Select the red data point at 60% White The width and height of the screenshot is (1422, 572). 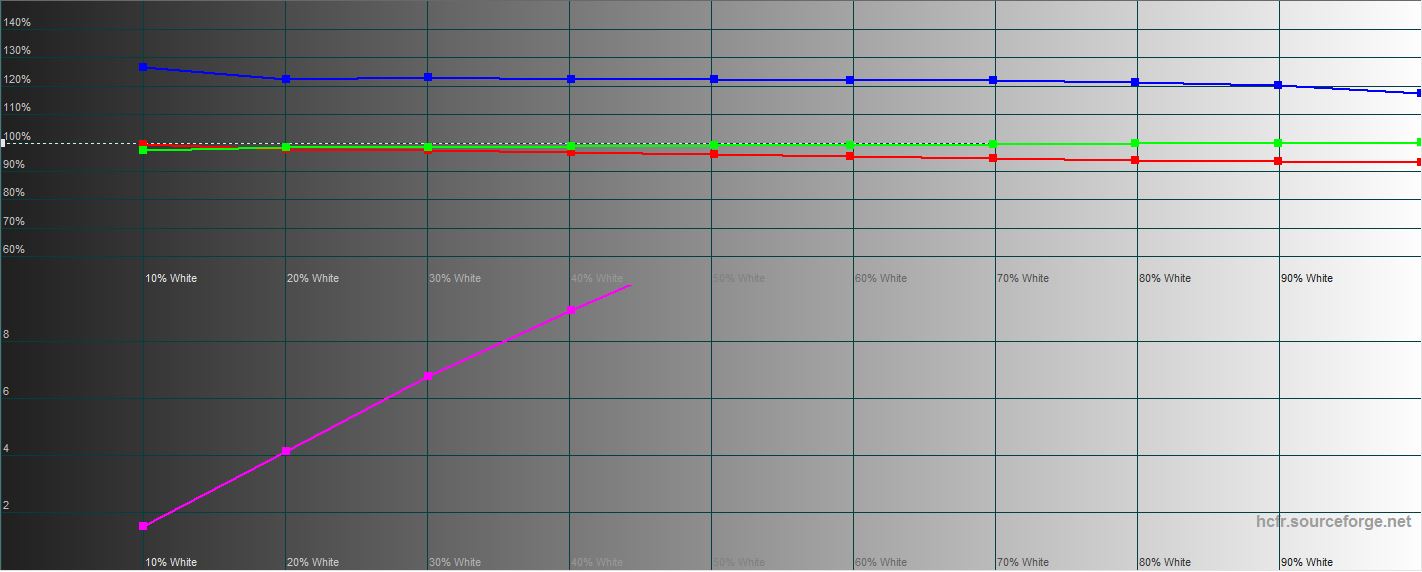pos(850,156)
